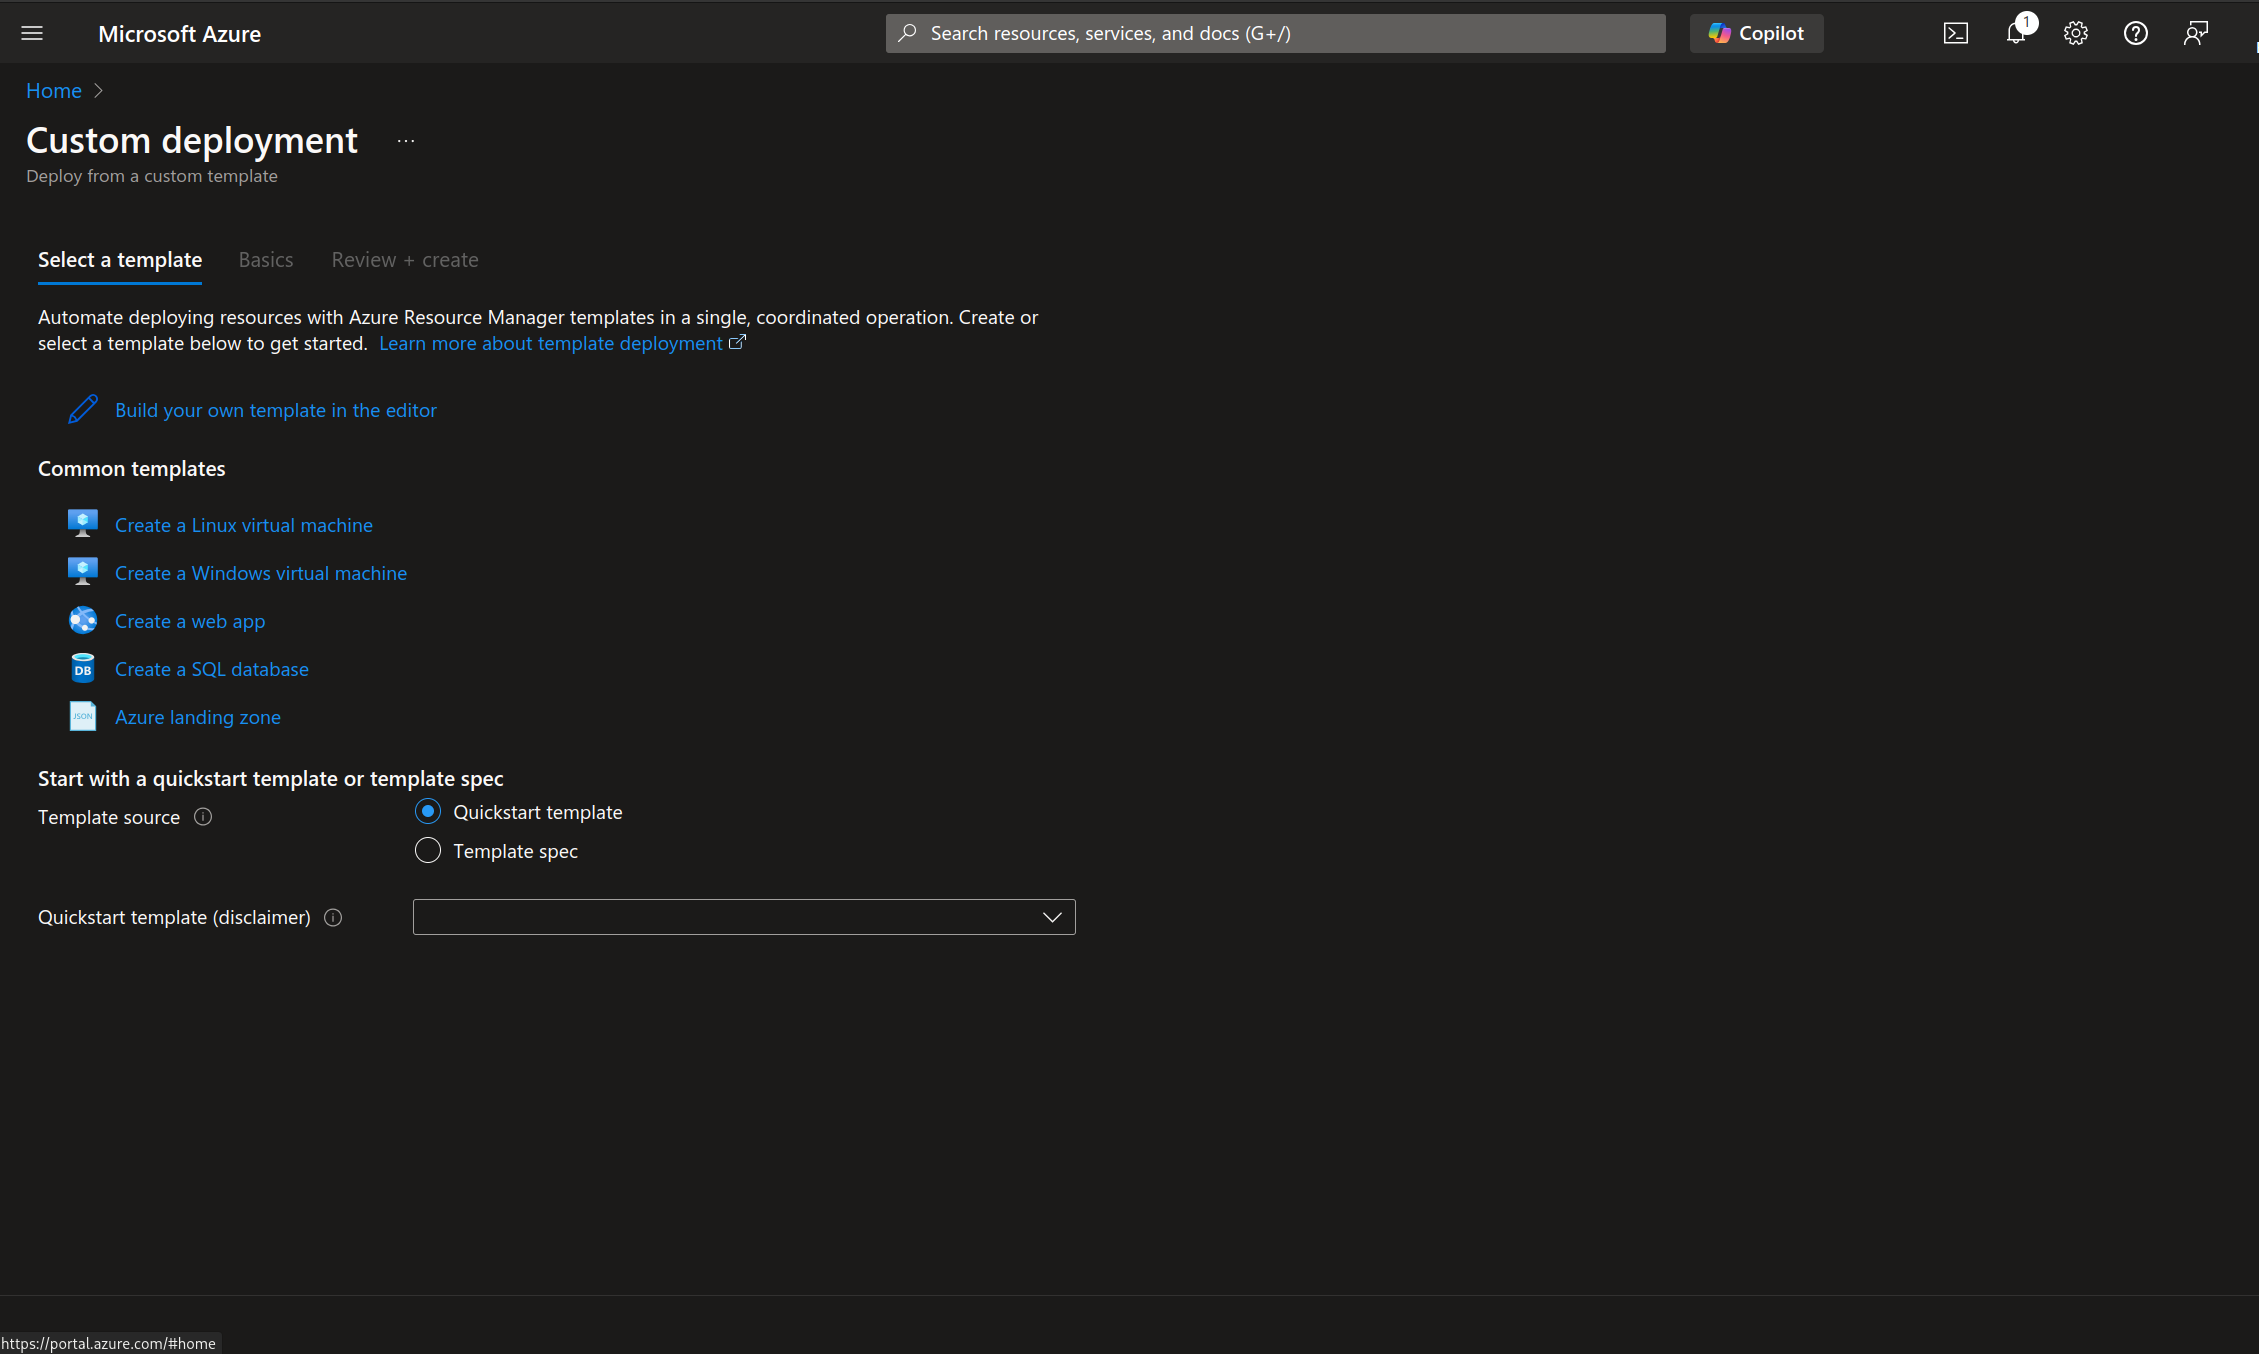Expand the Quickstart template dropdown
Image resolution: width=2259 pixels, height=1354 pixels.
744,917
